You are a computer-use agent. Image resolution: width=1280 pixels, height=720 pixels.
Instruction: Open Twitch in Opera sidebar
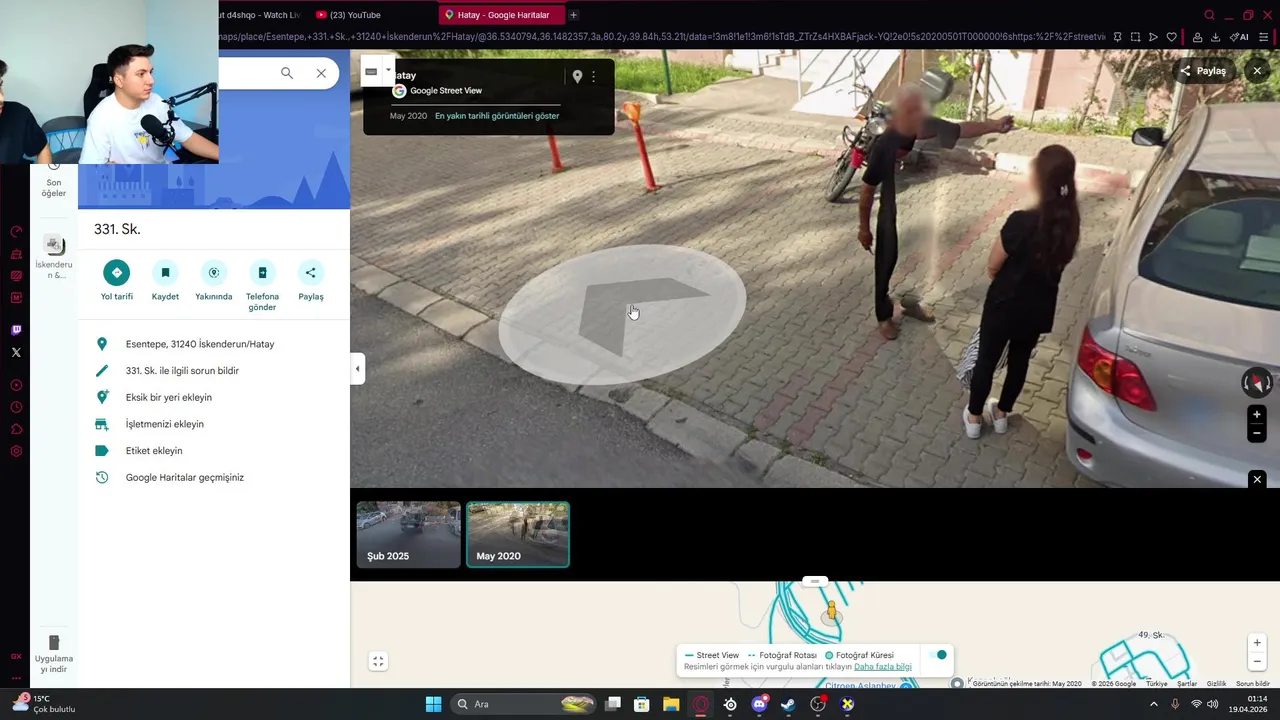tap(16, 330)
